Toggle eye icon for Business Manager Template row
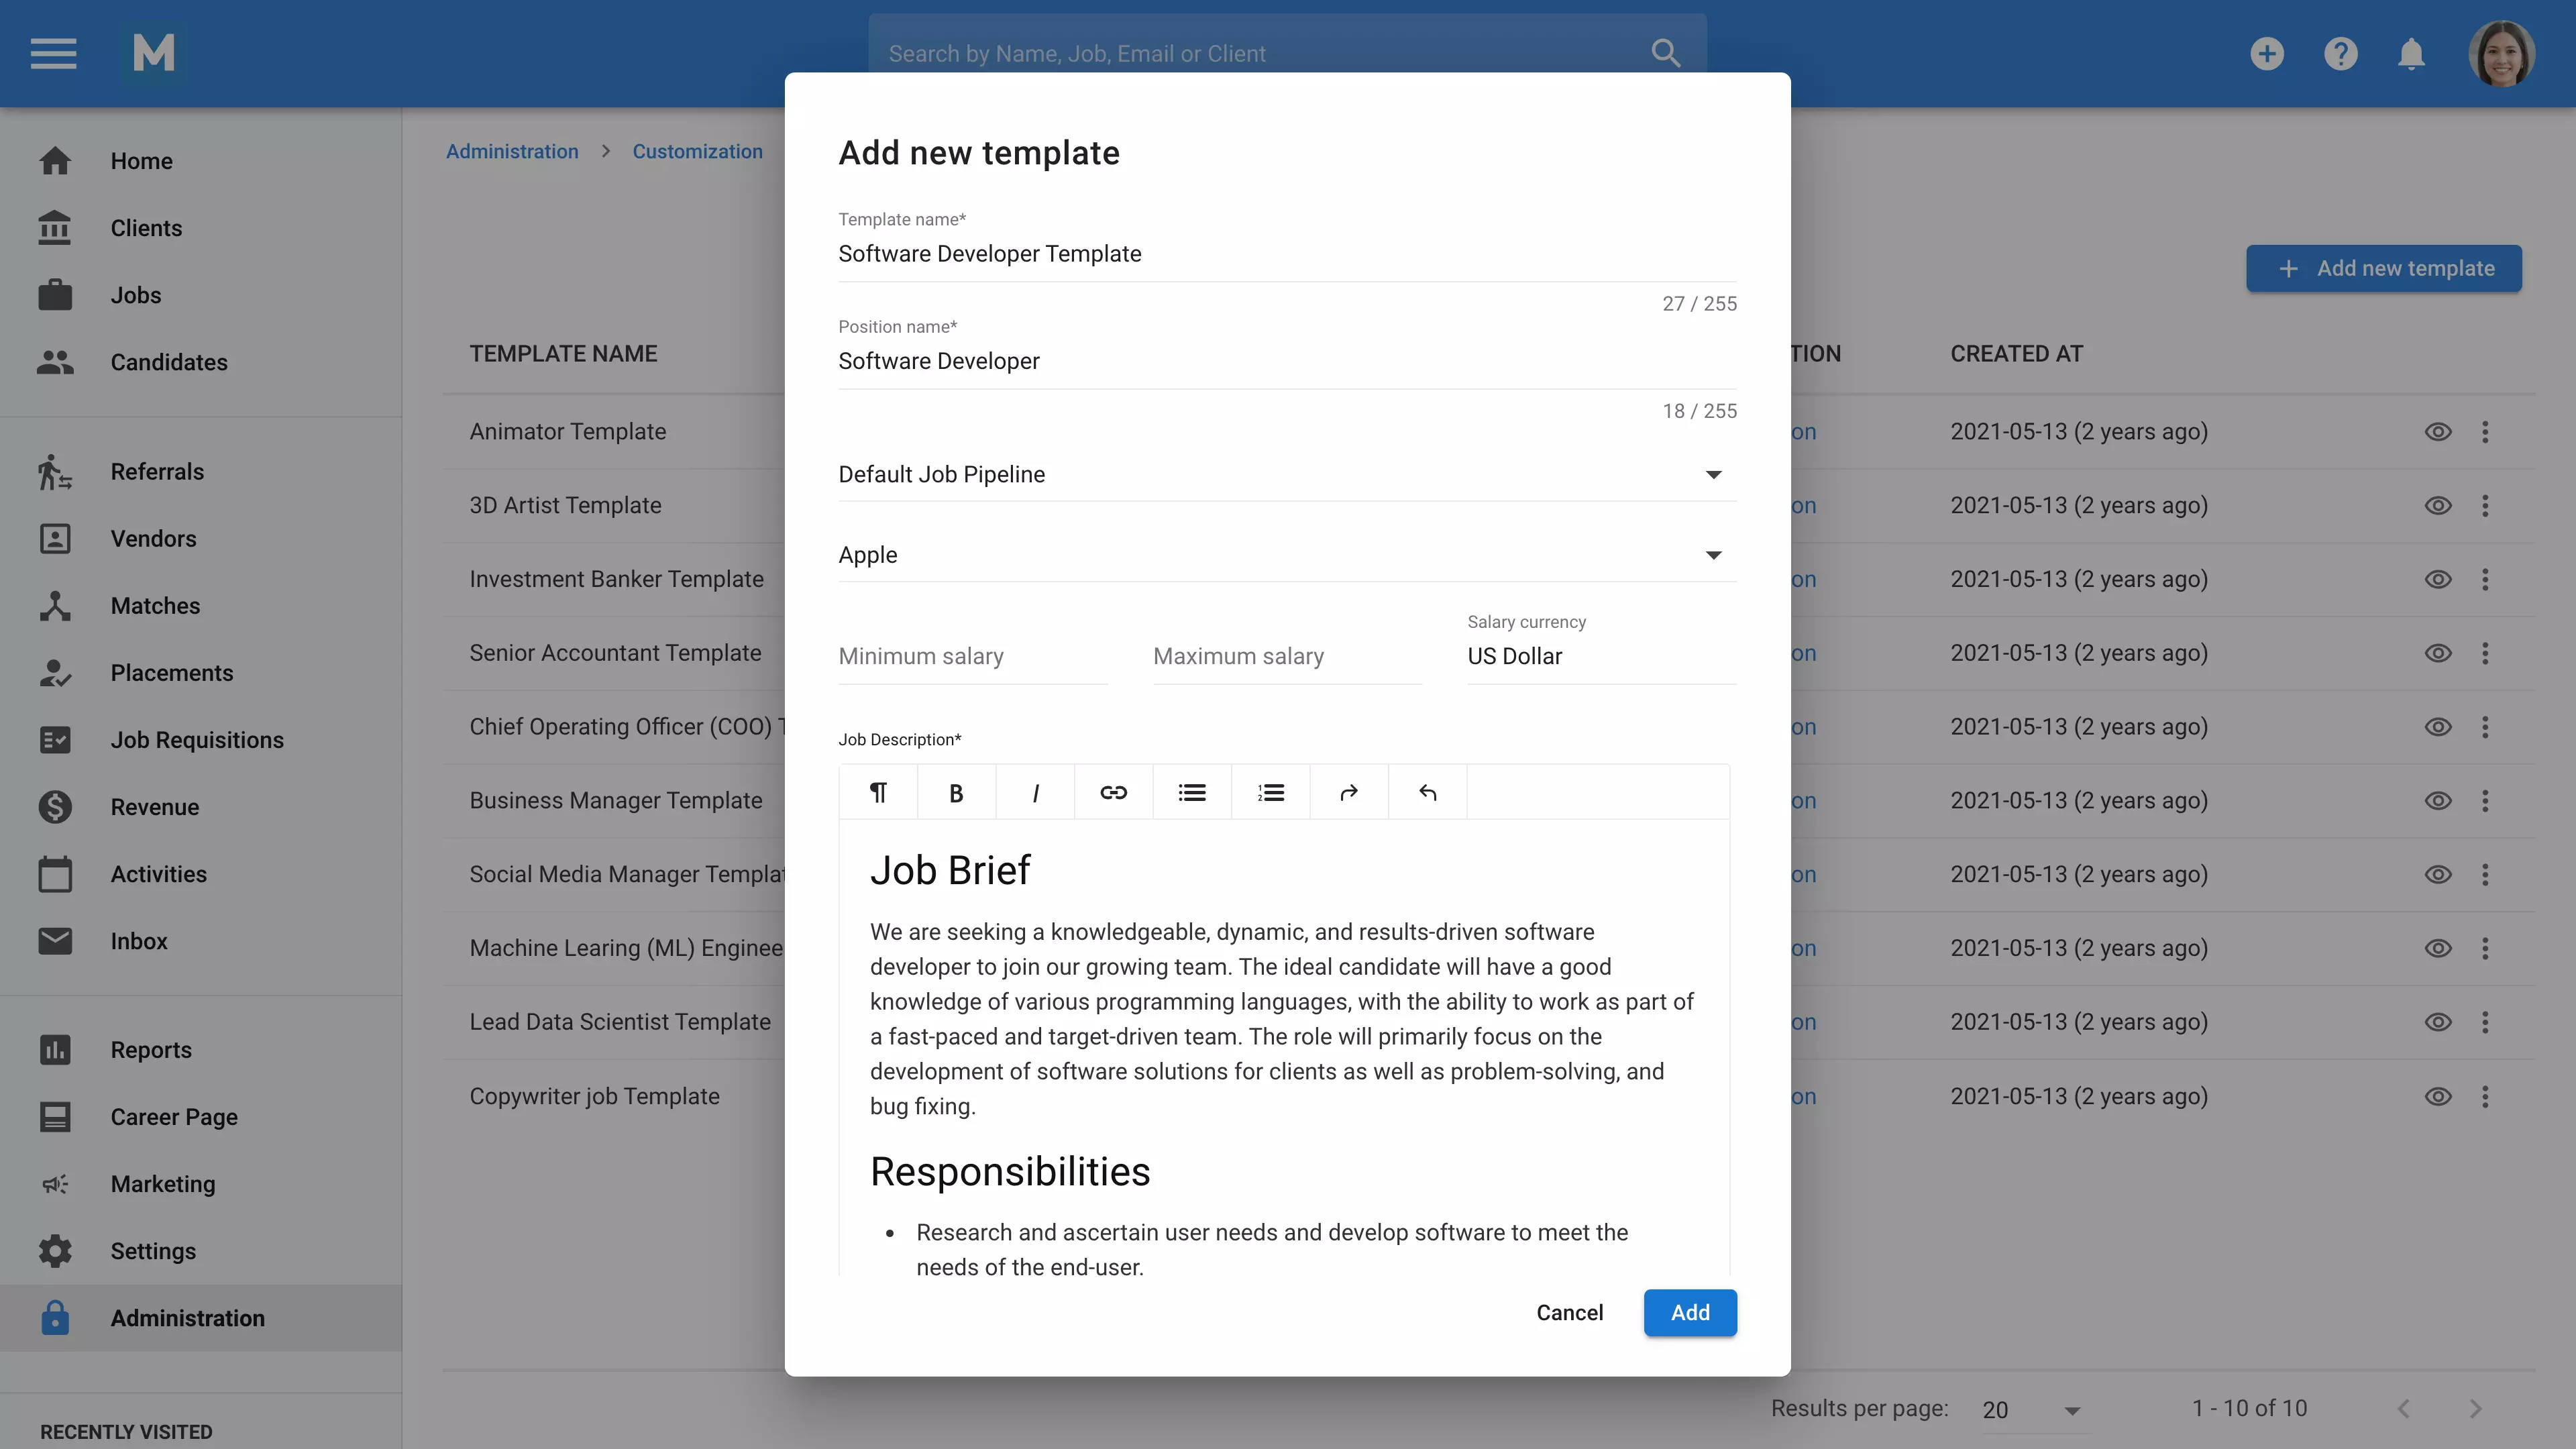Image resolution: width=2576 pixels, height=1449 pixels. 2438,801
